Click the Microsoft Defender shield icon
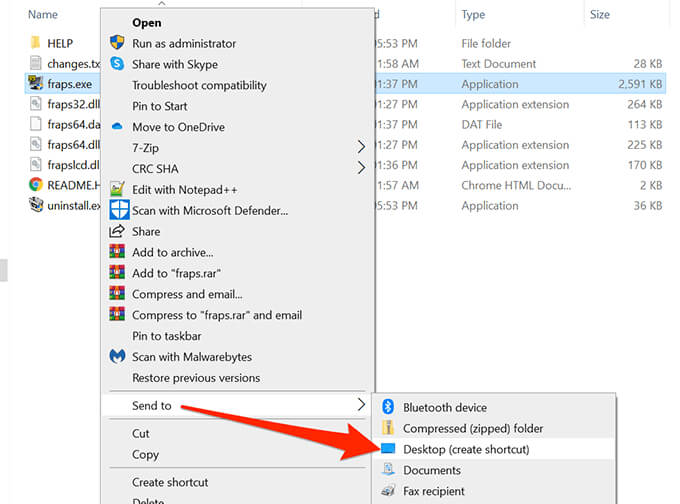680x504 pixels. pyautogui.click(x=118, y=210)
